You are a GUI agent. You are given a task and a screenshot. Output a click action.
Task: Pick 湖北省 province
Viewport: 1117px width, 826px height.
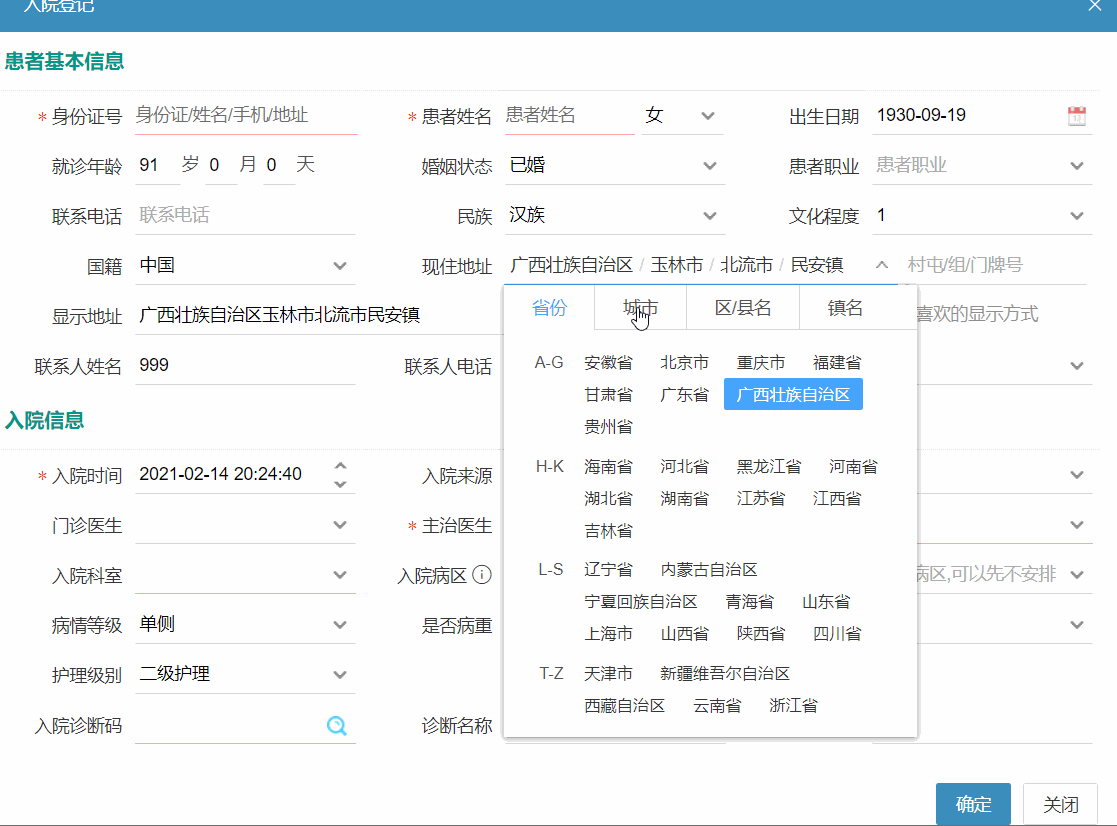(x=608, y=498)
